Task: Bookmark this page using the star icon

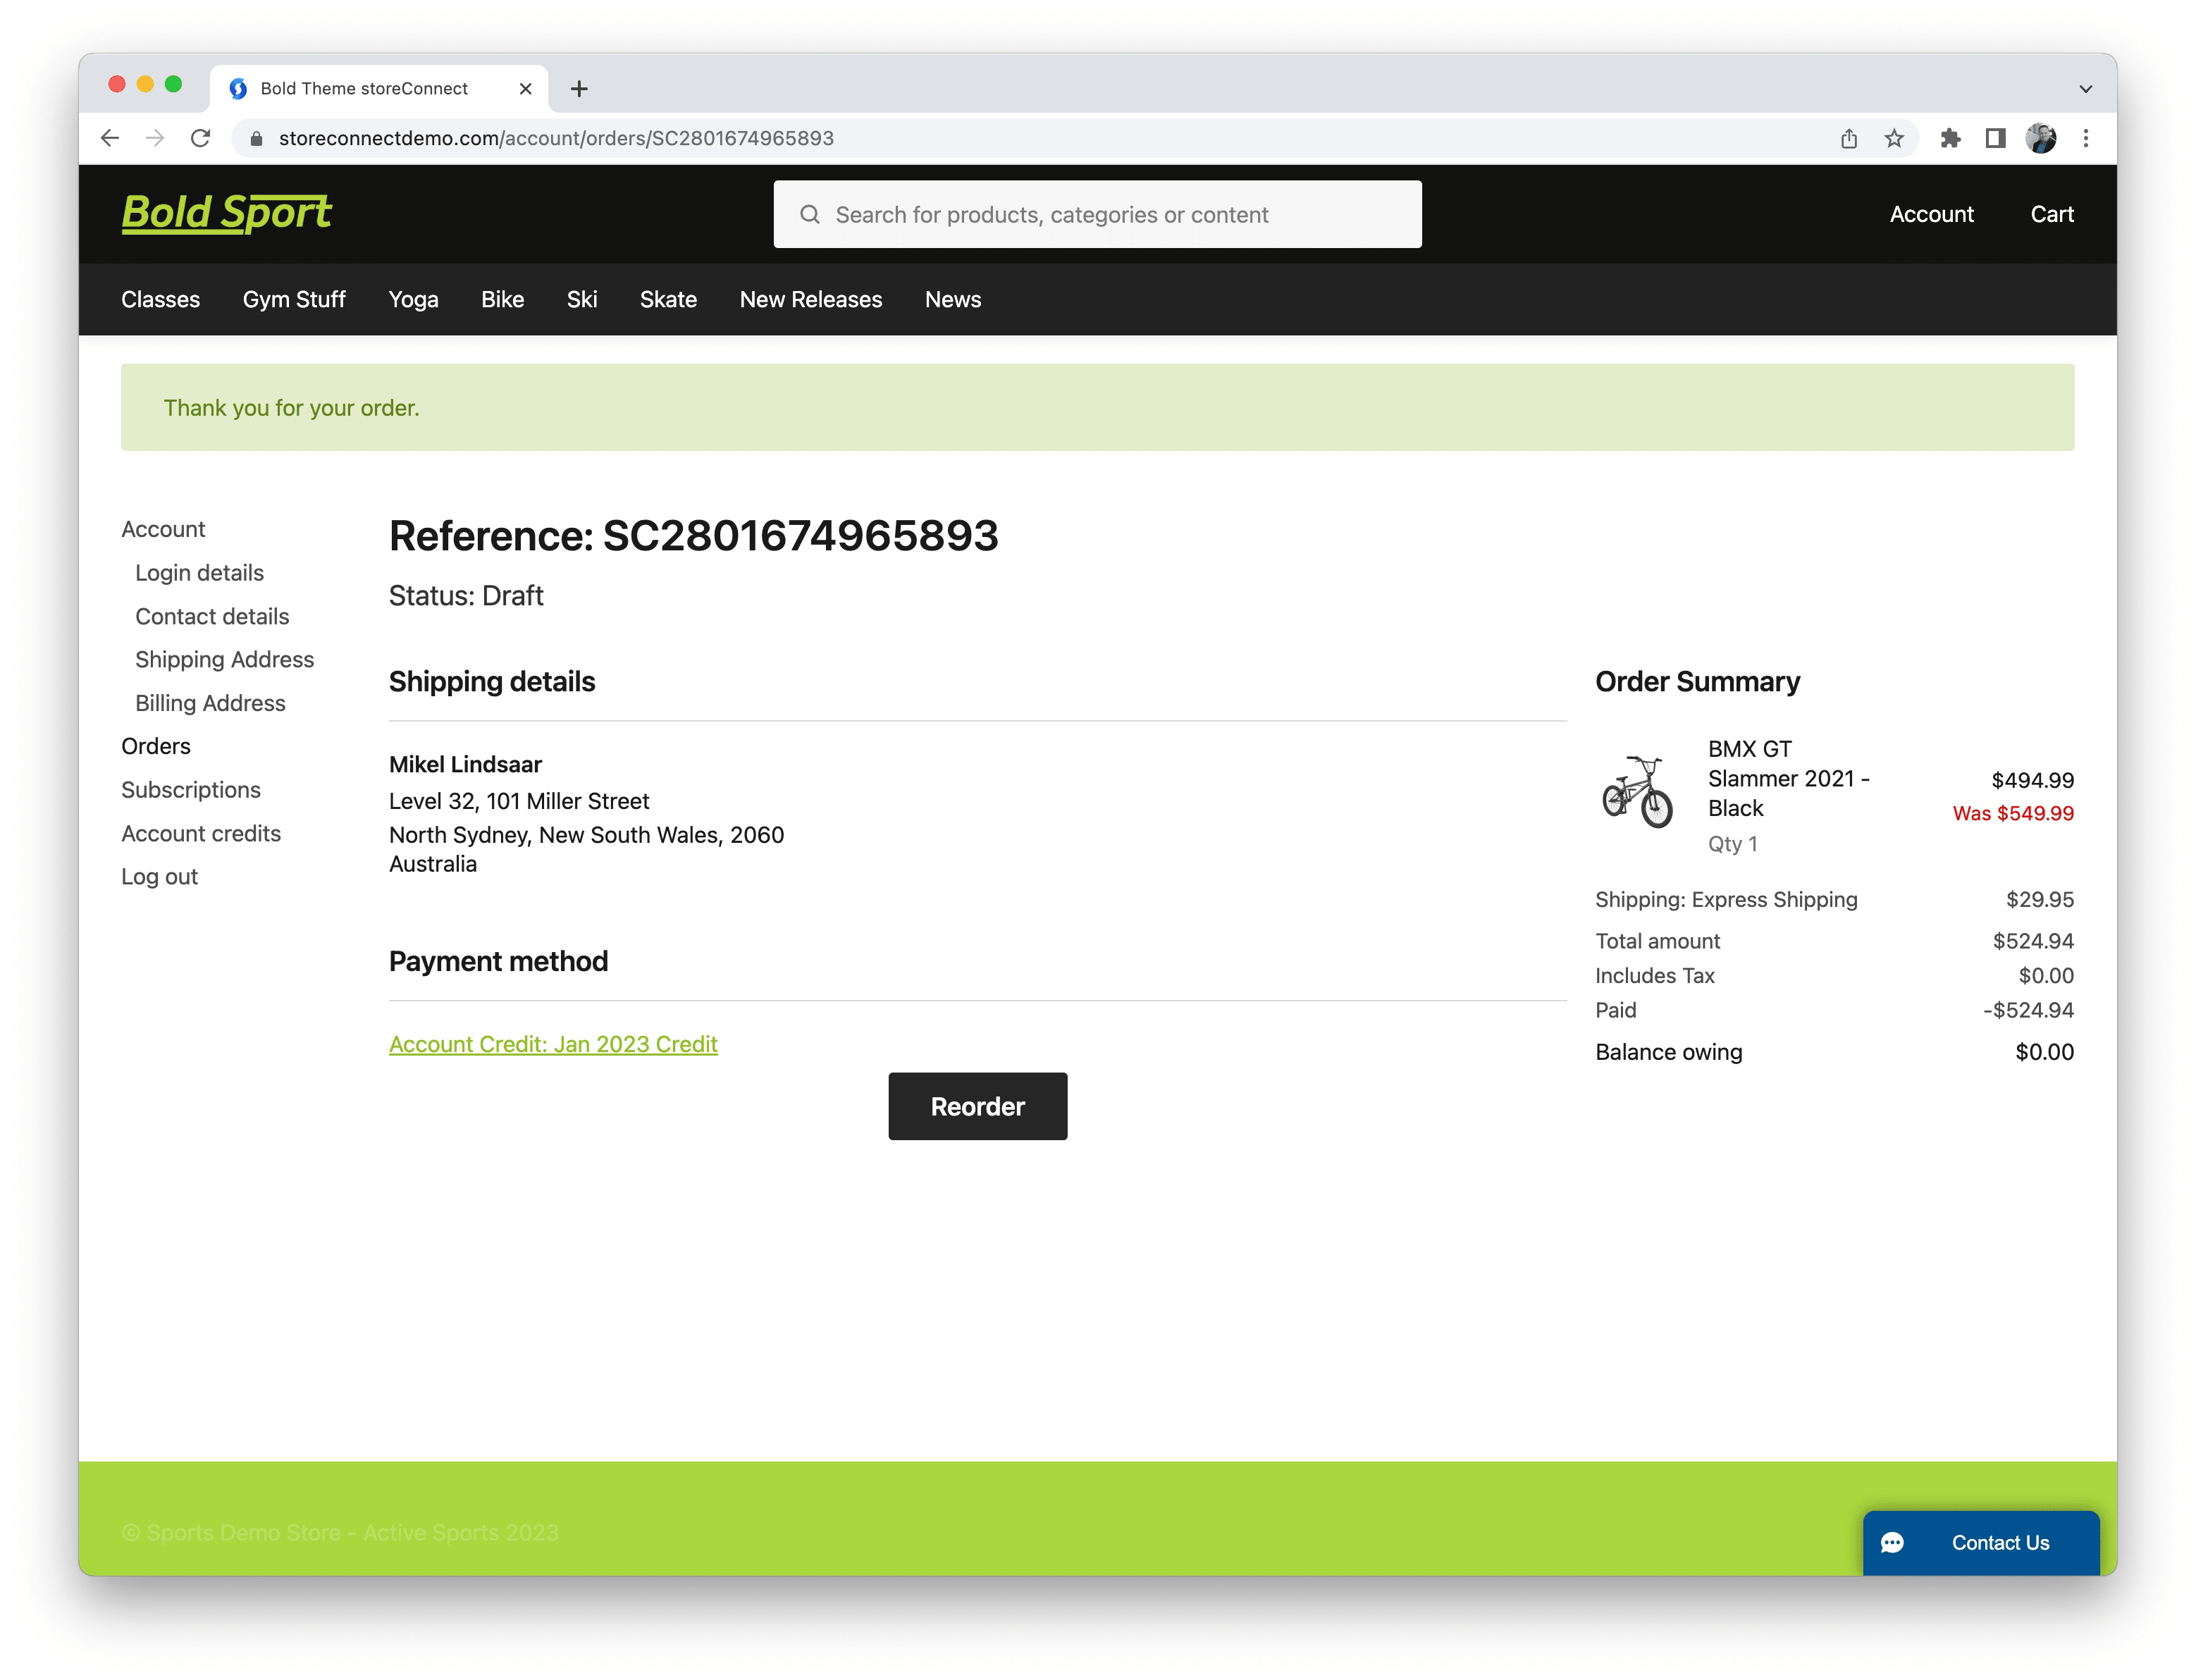Action: pyautogui.click(x=1895, y=138)
